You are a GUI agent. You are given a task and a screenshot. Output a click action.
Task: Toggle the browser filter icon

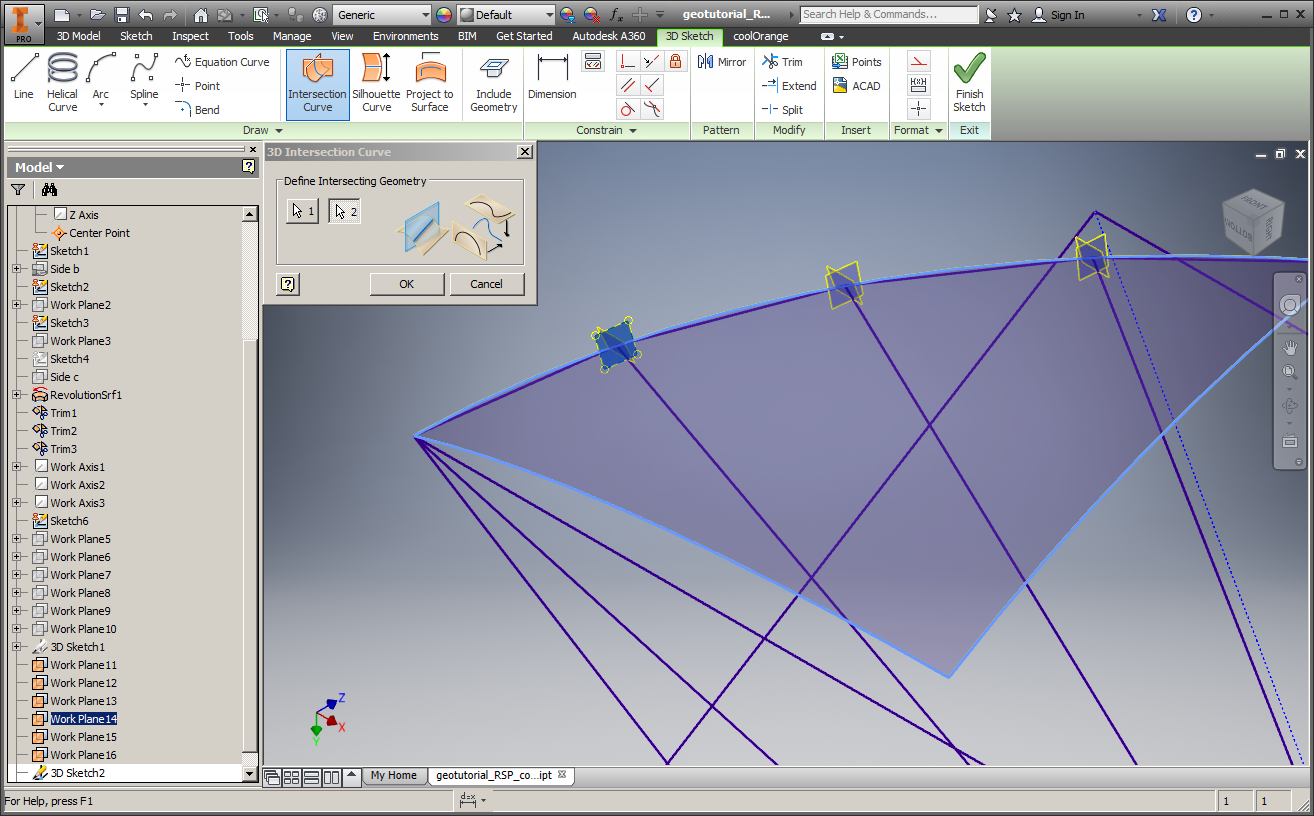(x=17, y=189)
